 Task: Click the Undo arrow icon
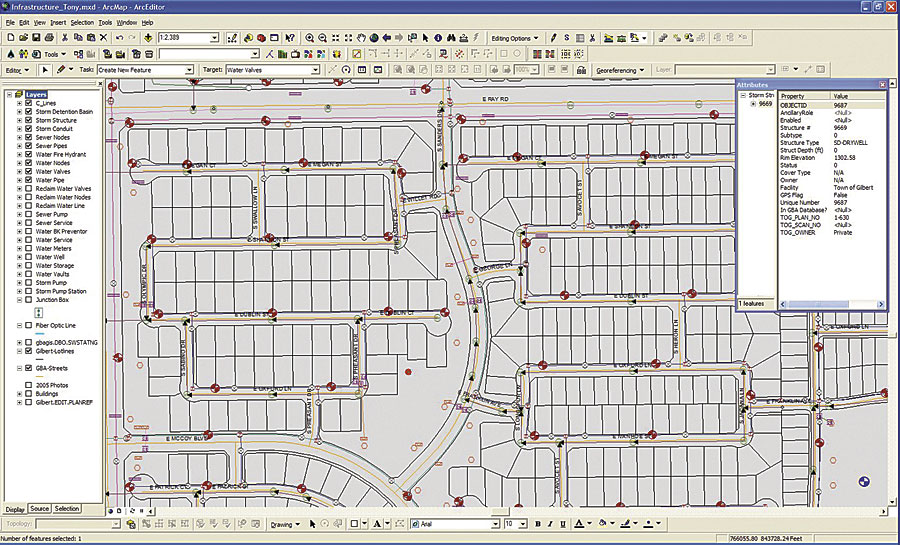coord(119,38)
